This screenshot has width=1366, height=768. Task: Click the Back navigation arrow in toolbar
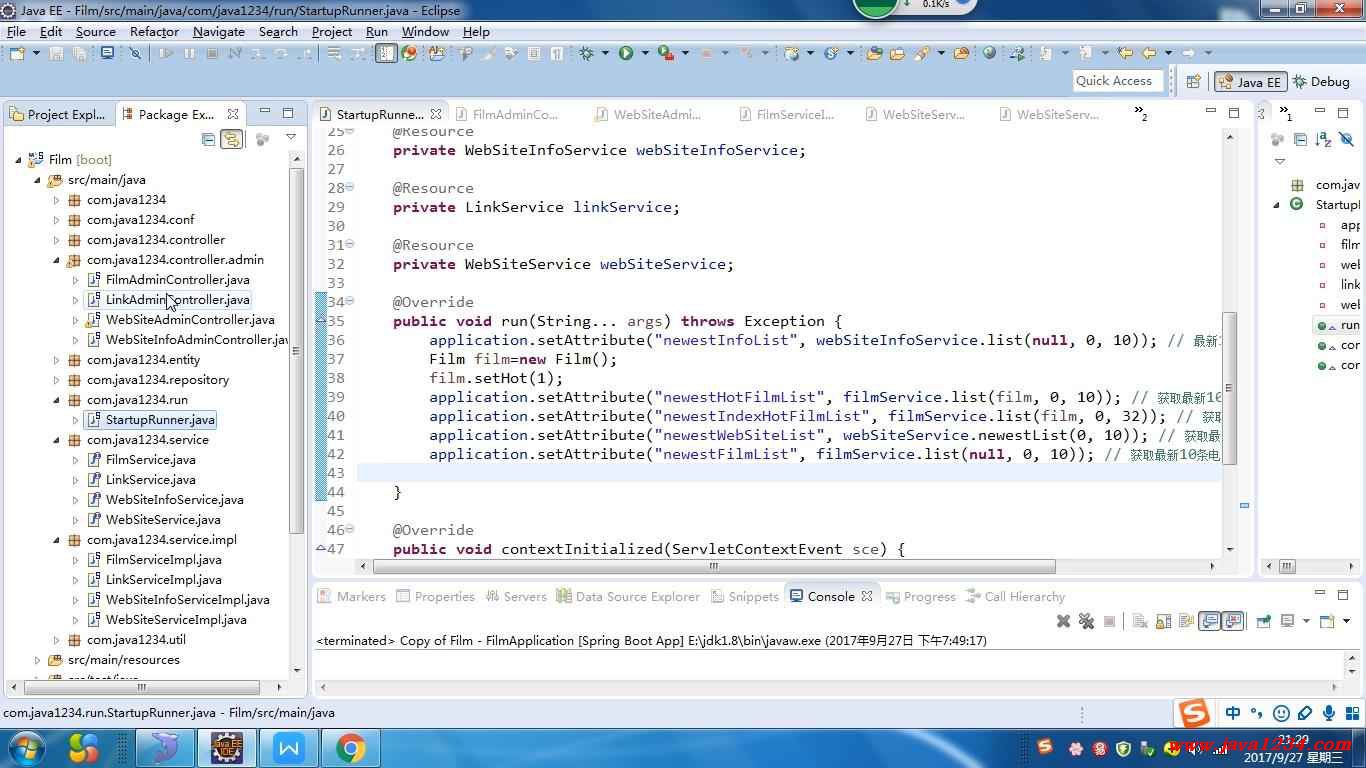pos(1149,53)
